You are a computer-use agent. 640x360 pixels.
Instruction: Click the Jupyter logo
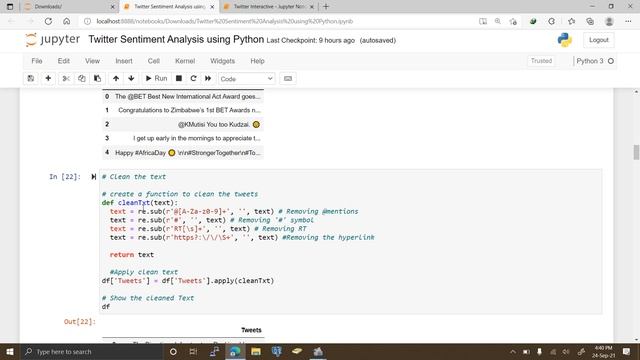(x=52, y=40)
